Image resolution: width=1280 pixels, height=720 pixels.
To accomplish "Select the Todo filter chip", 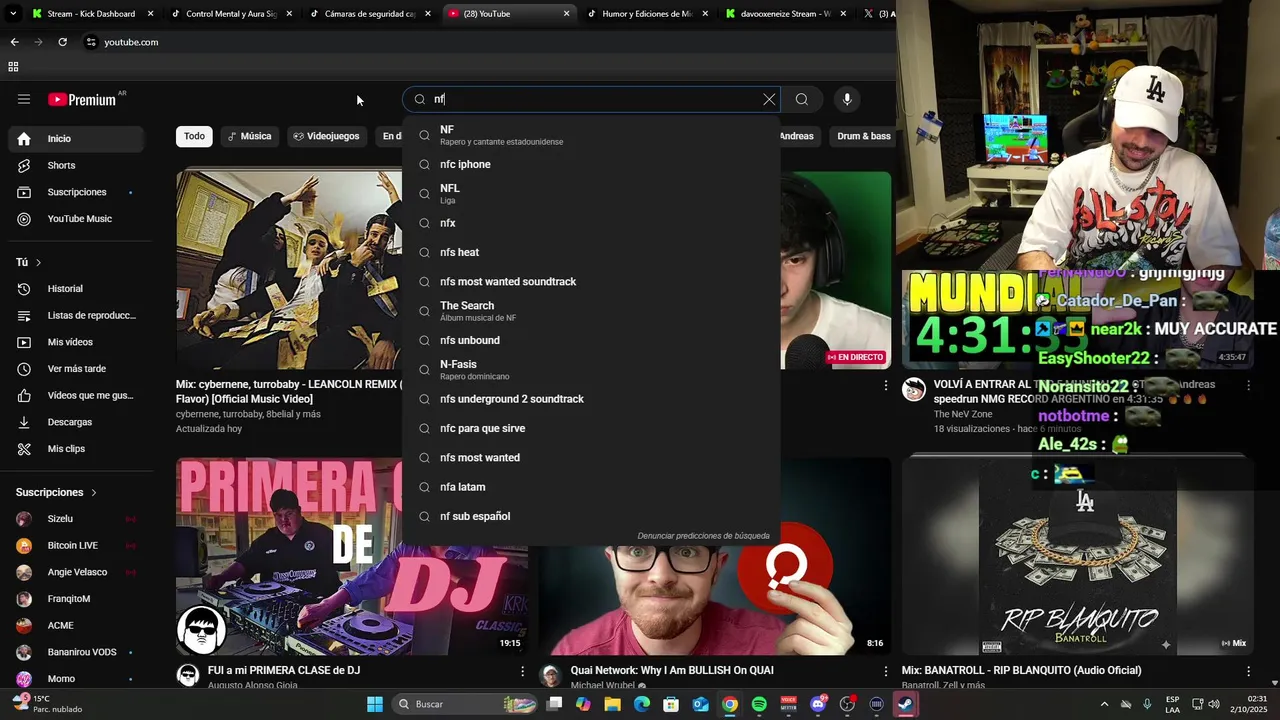I will click(x=194, y=136).
